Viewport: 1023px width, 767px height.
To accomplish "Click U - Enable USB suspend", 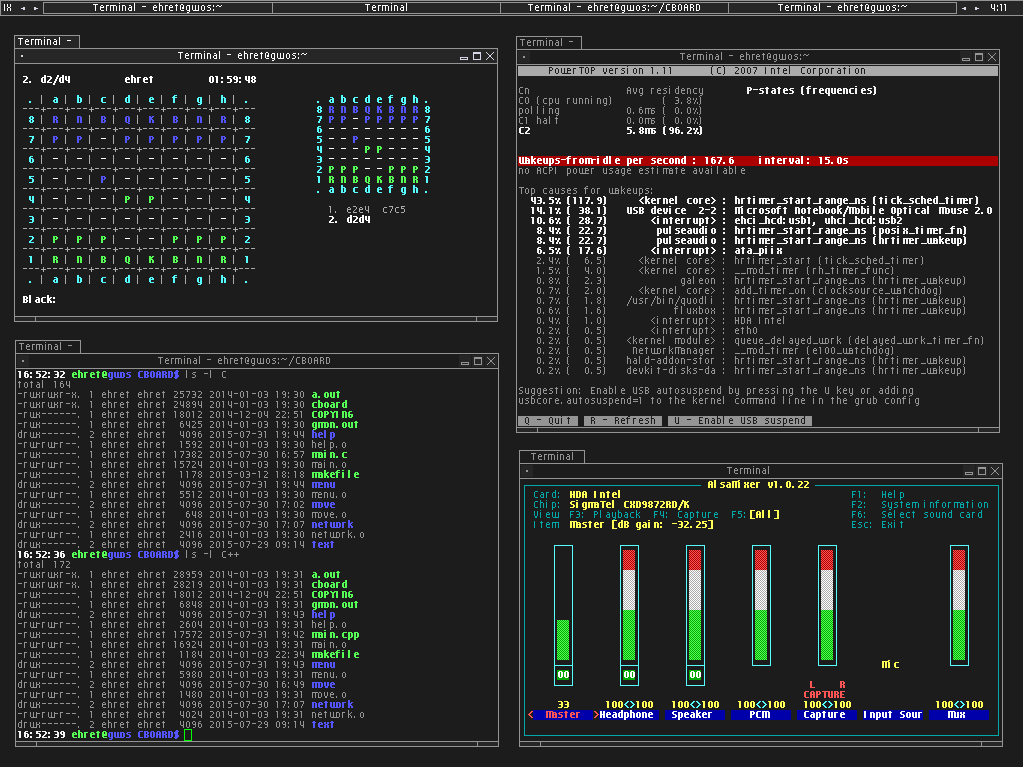I will (x=740, y=421).
